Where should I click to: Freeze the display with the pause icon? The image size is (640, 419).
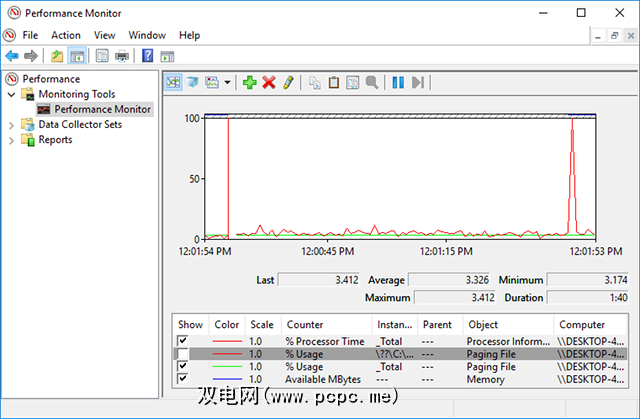398,82
